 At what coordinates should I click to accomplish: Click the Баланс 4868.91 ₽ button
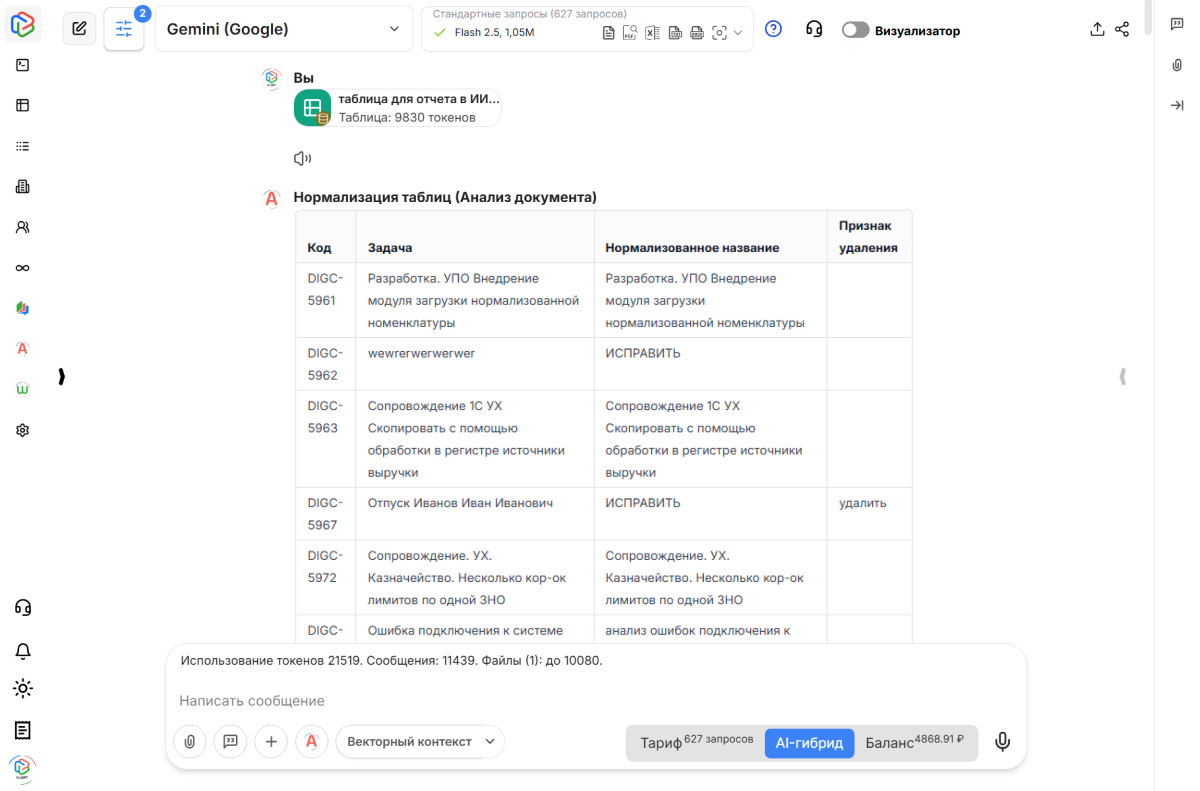pyautogui.click(x=915, y=742)
